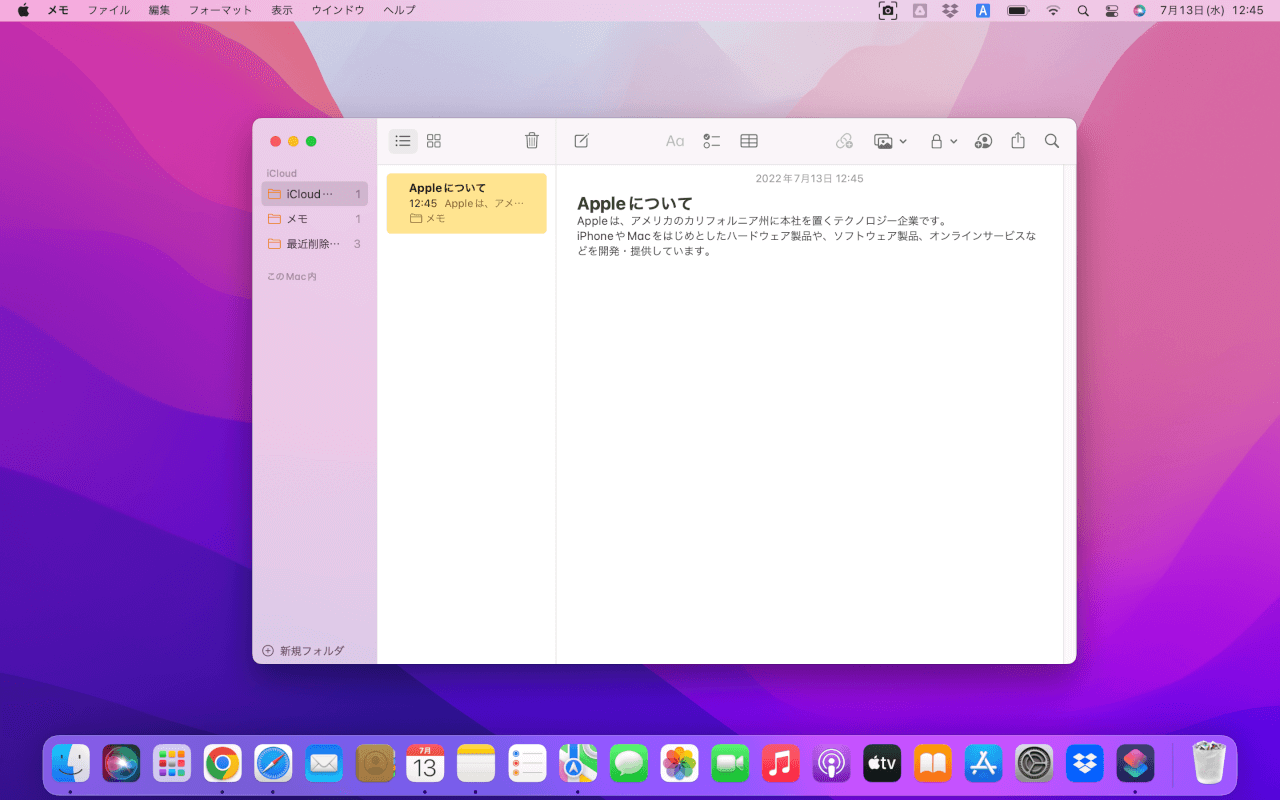The height and width of the screenshot is (800, 1280).
Task: Open Books from the Dock
Action: pyautogui.click(x=933, y=765)
